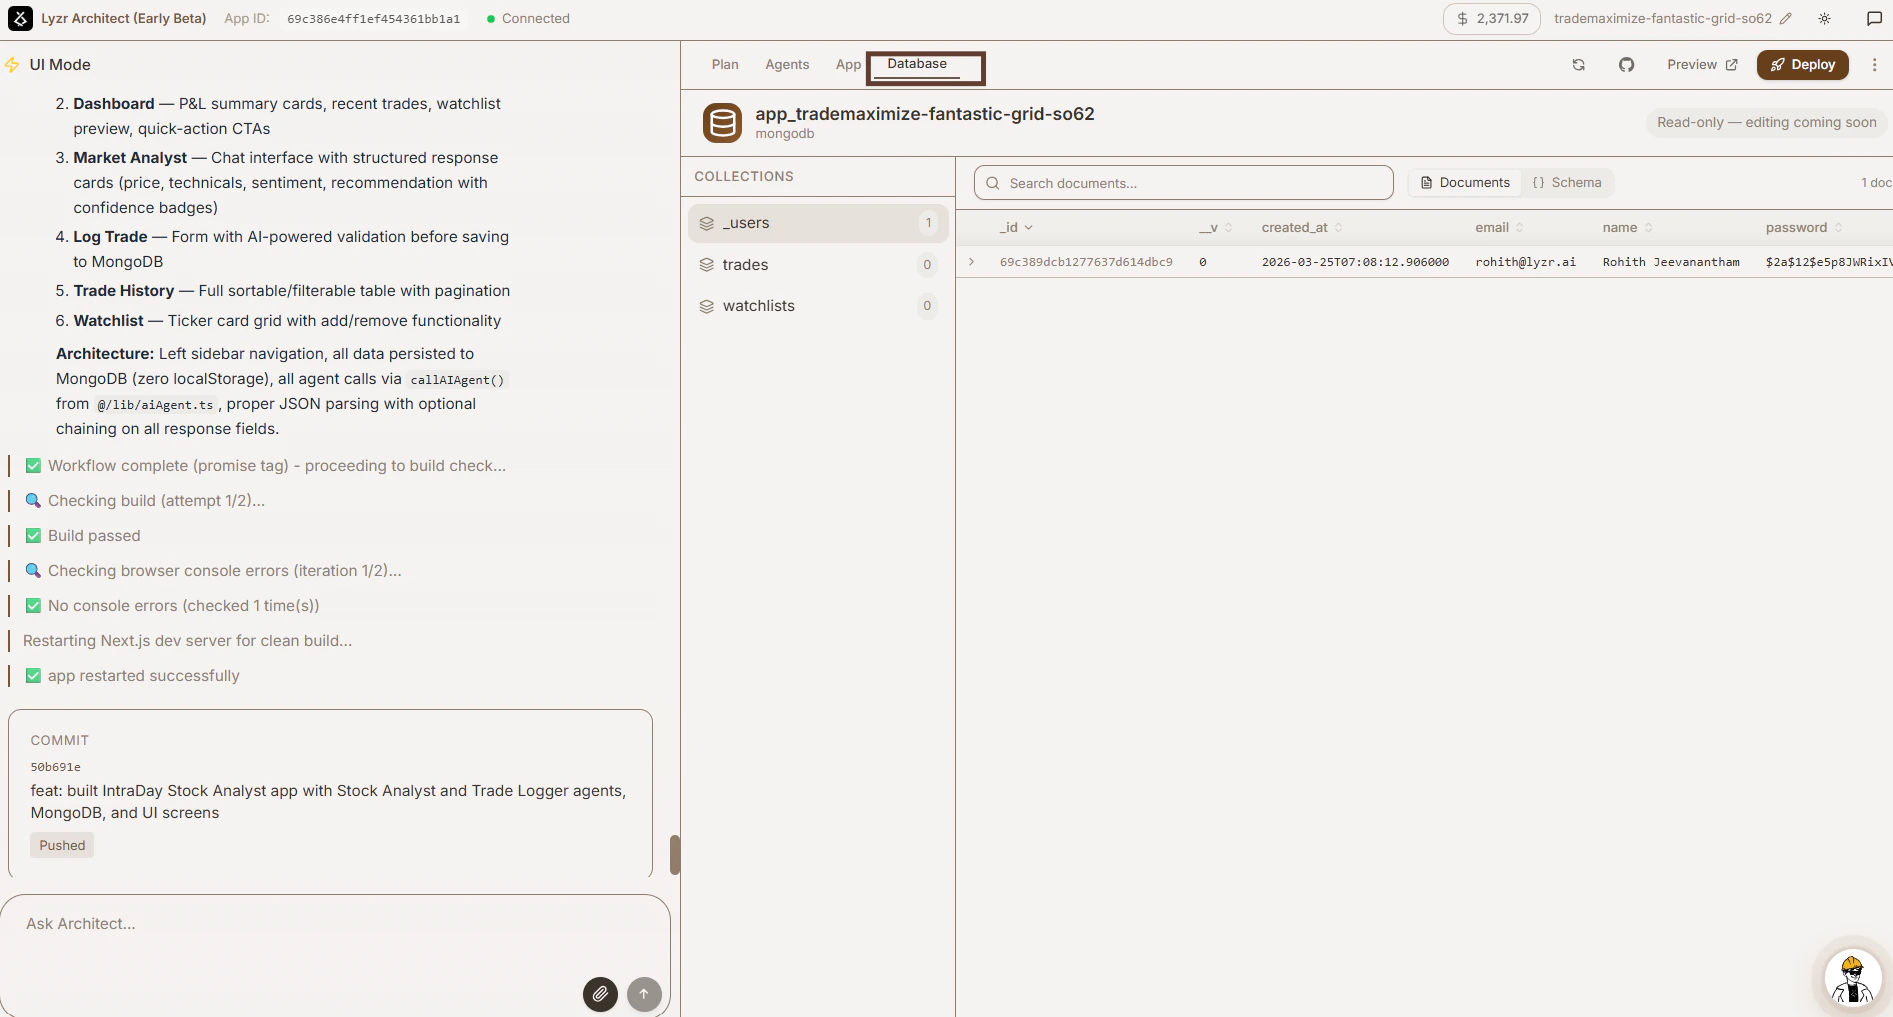Click the pencil icon to rename the project
Viewport: 1893px width, 1017px height.
click(x=1787, y=18)
